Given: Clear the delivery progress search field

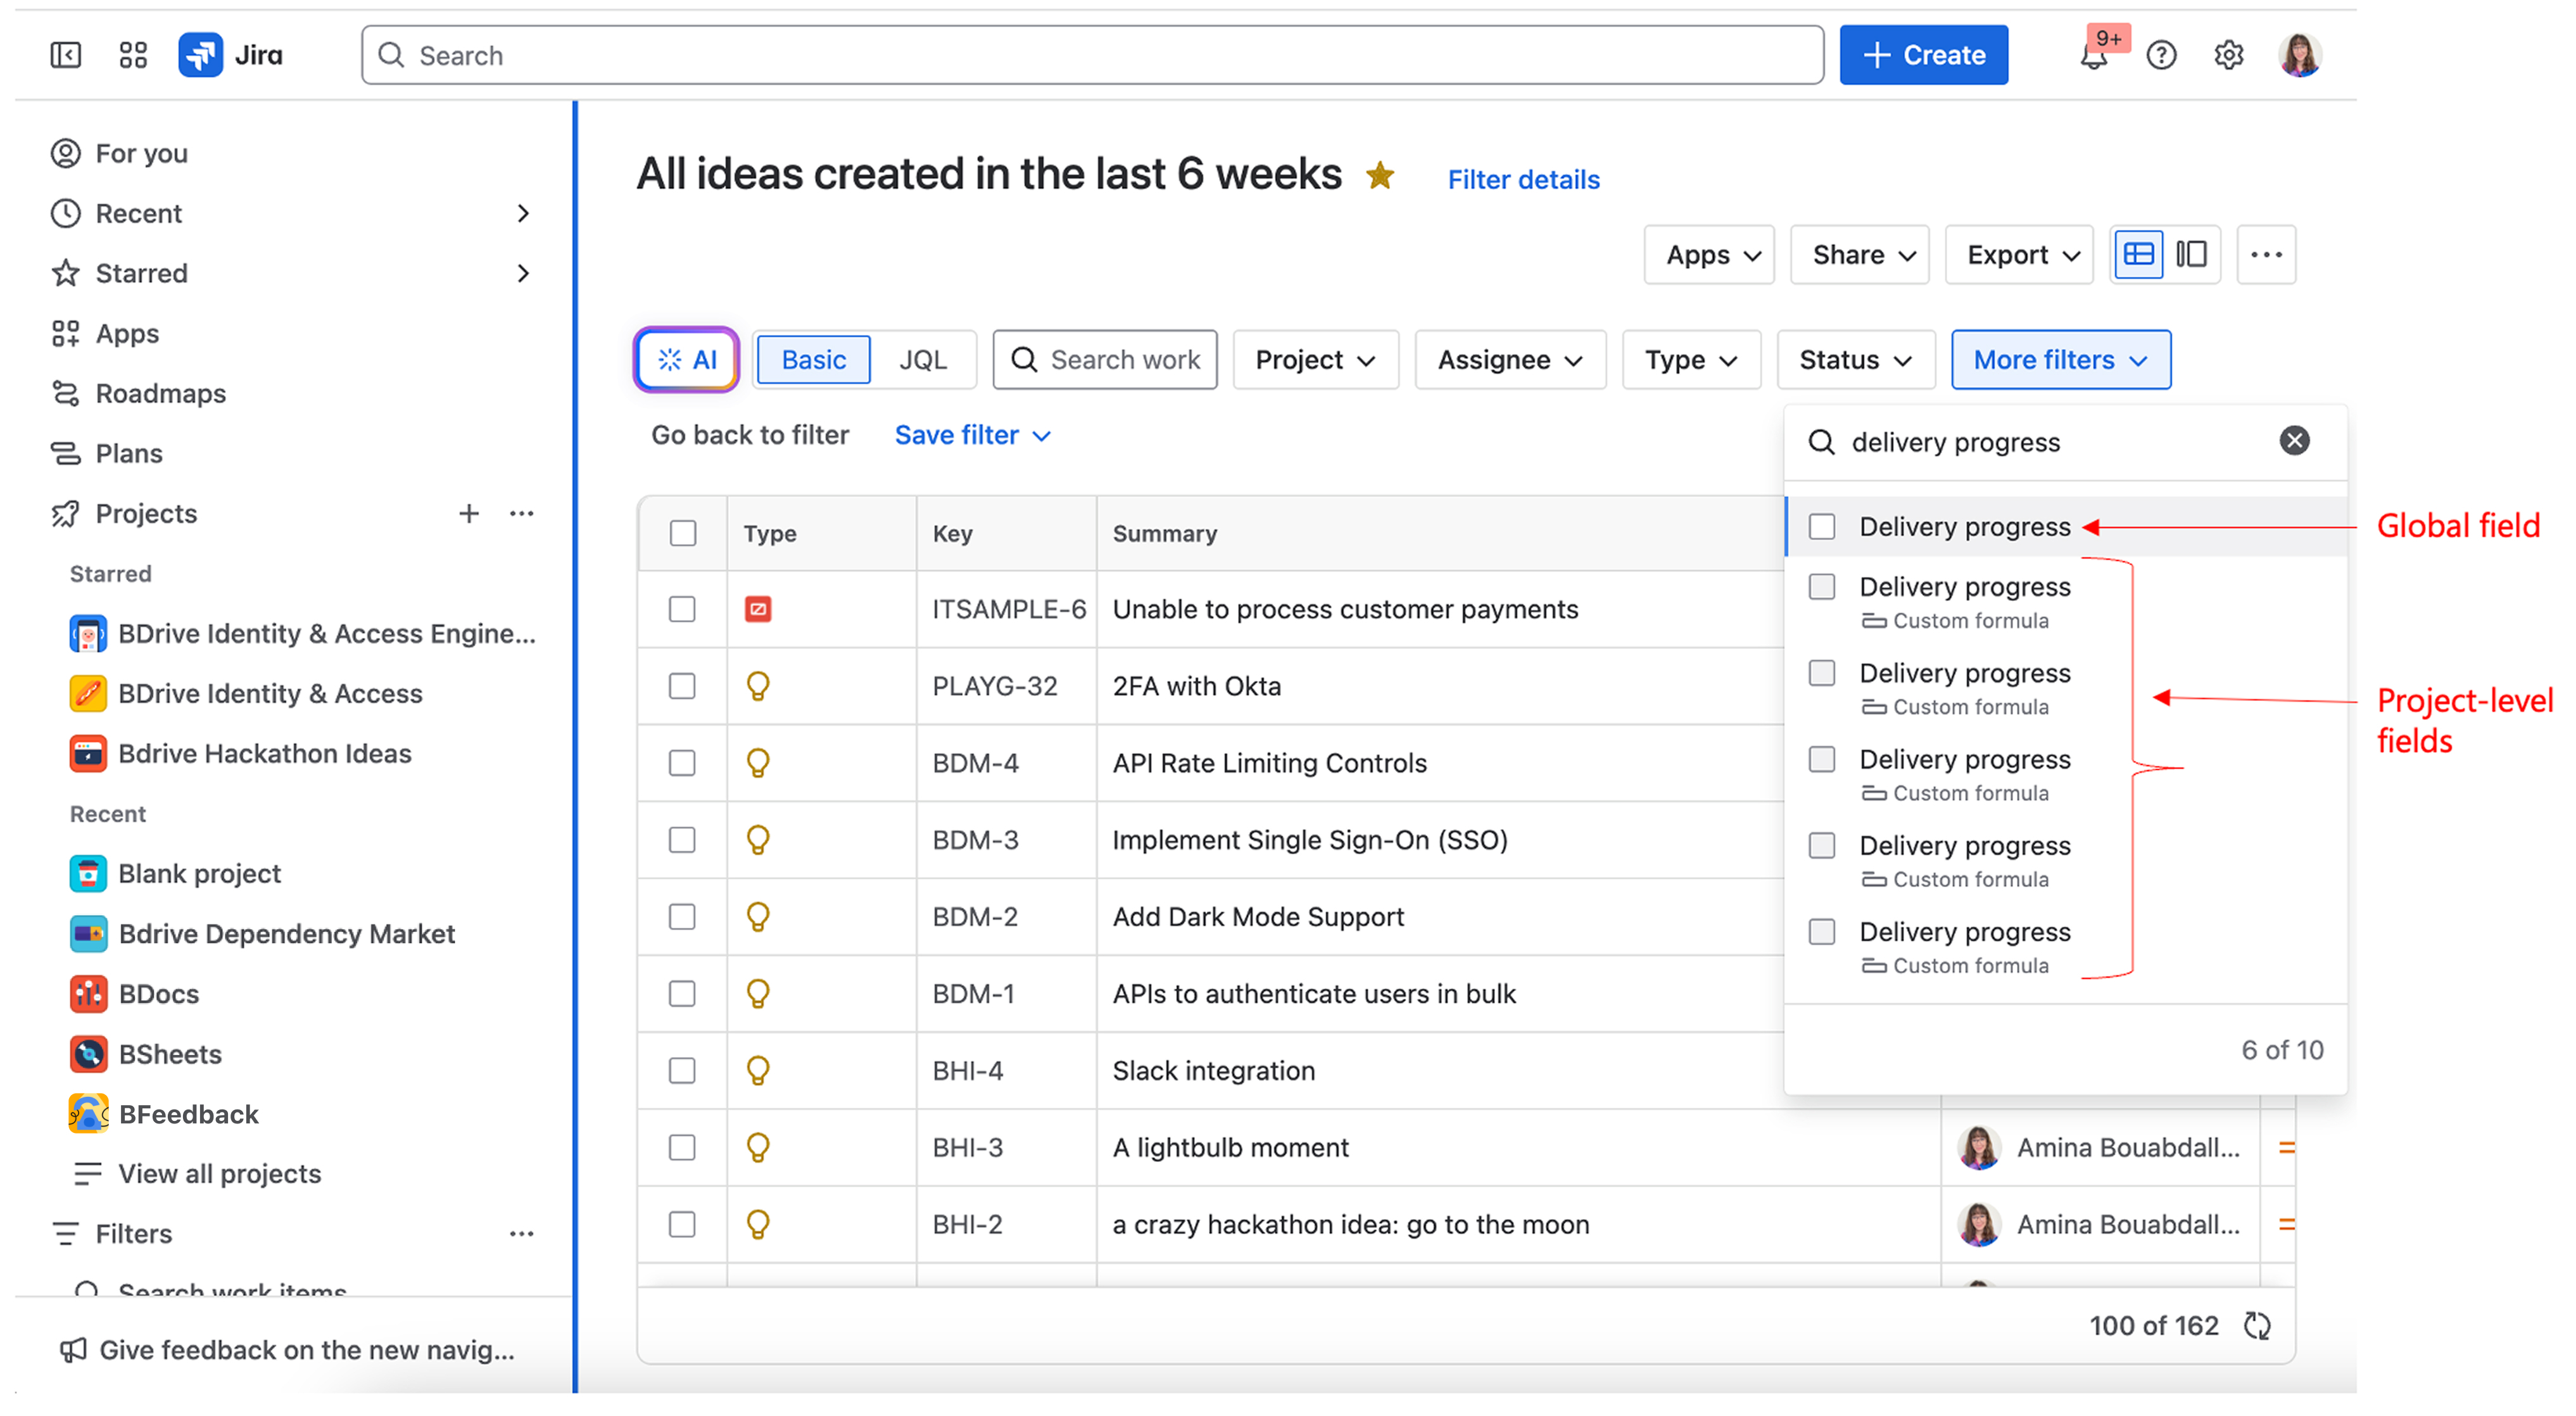Looking at the screenshot, I should (2295, 440).
